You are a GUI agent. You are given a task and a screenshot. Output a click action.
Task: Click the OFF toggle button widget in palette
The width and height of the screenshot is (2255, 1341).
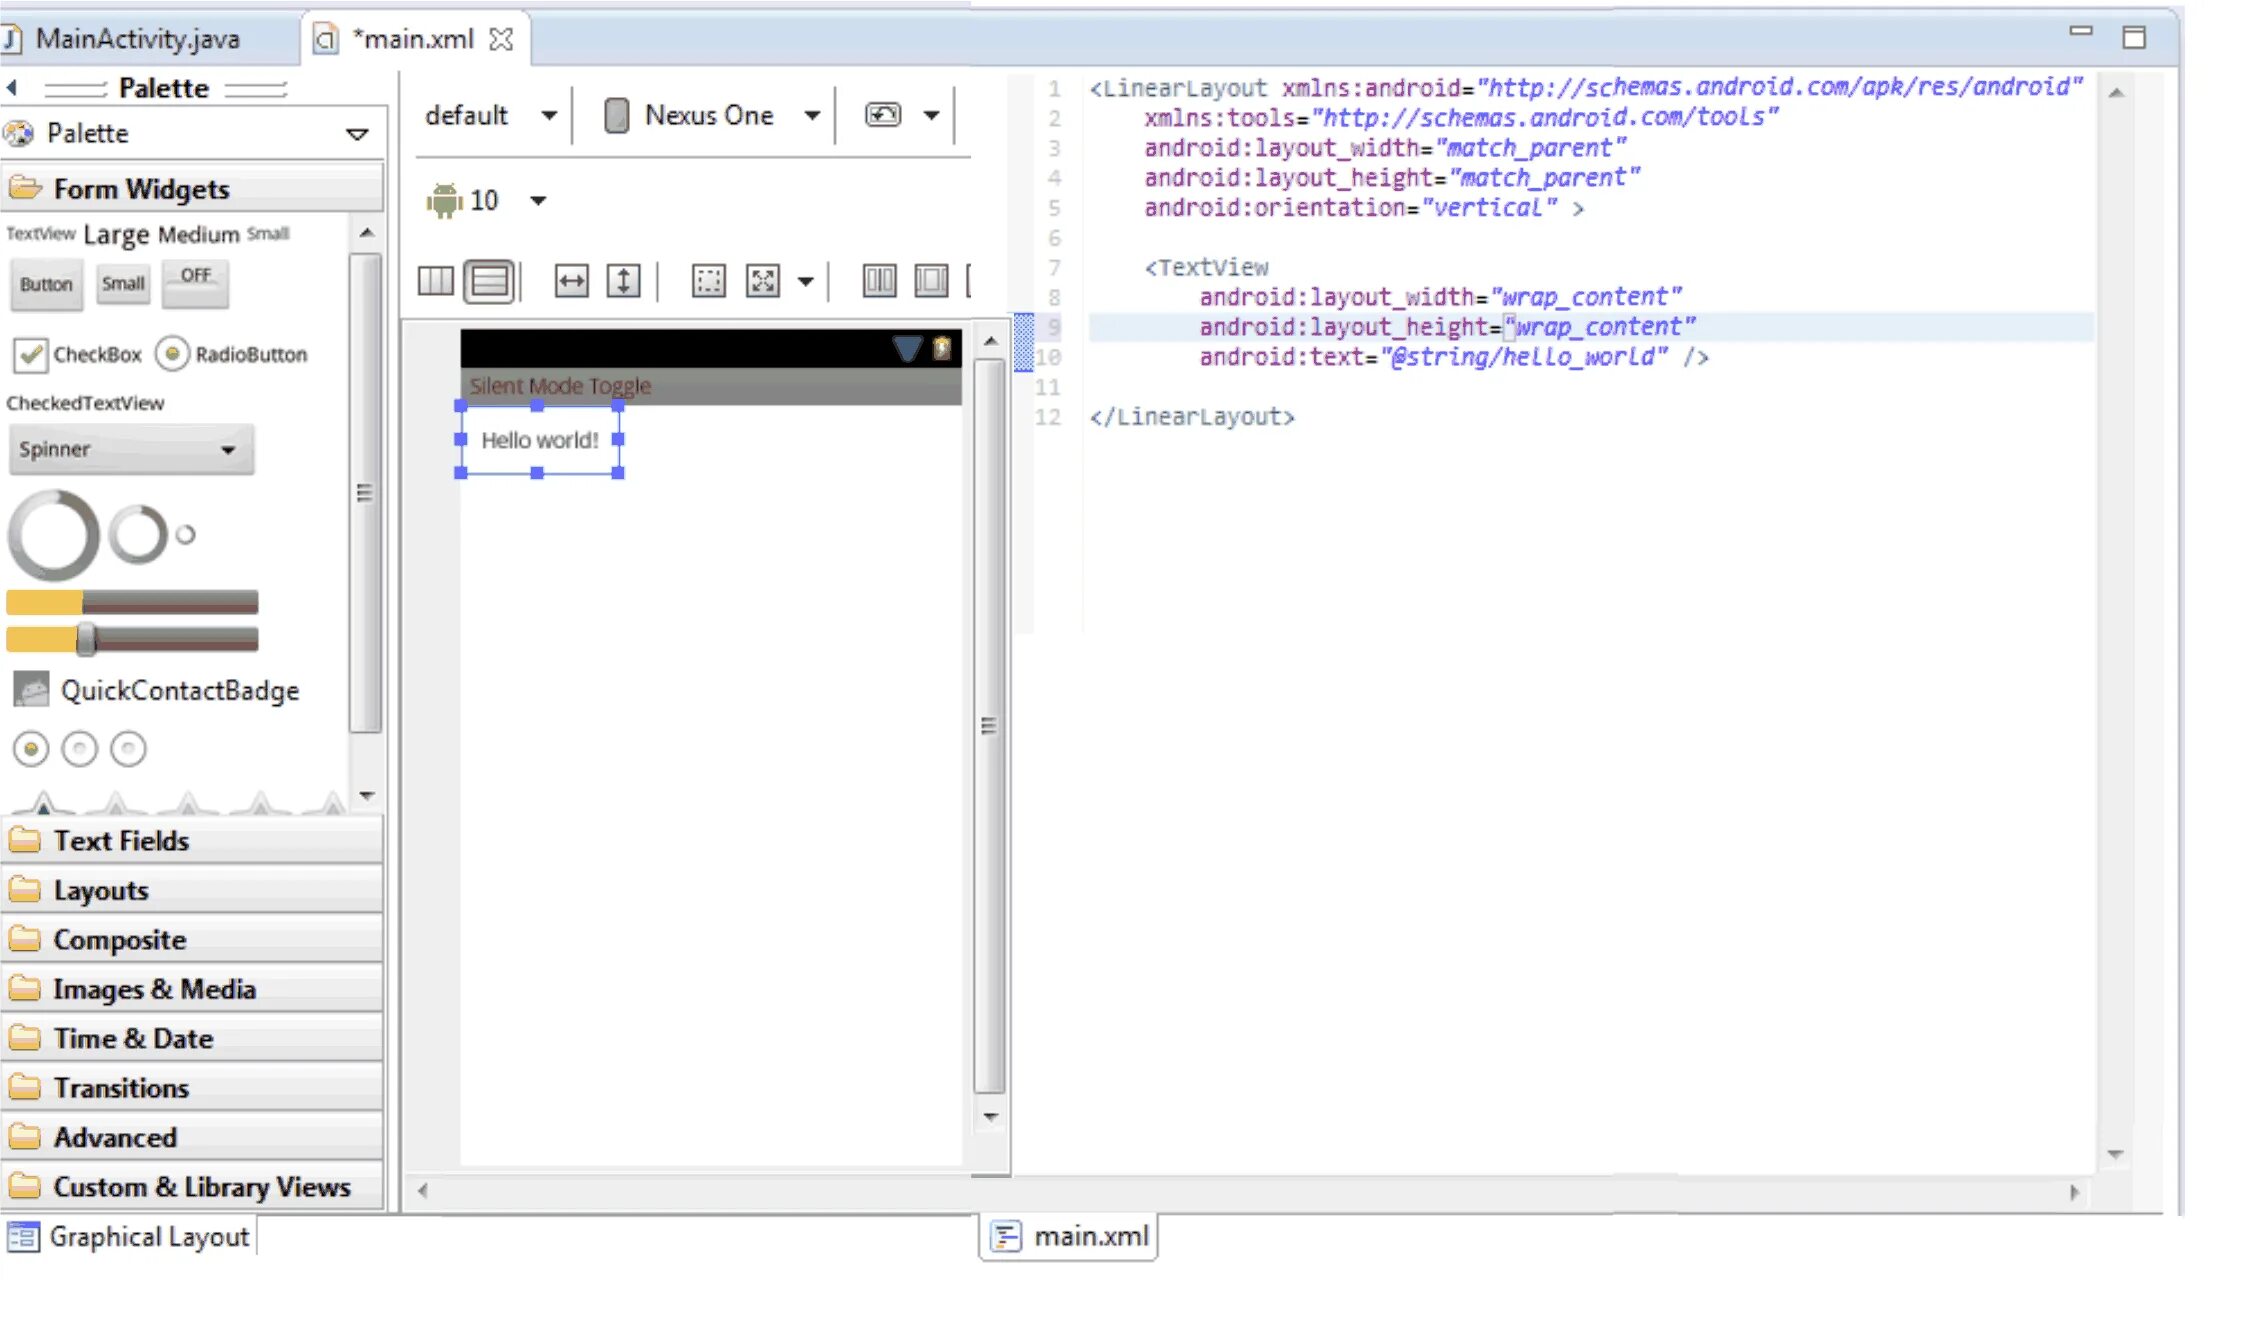[195, 281]
